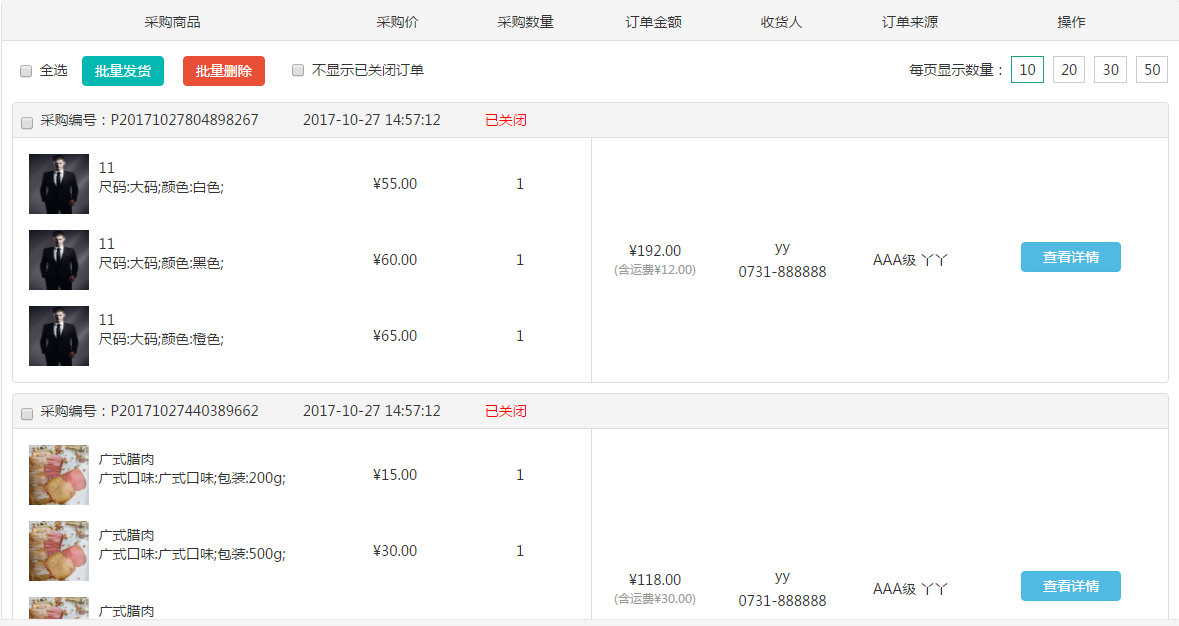This screenshot has width=1179, height=626.
Task: Click the 批量发货 batch ship button
Action: coord(123,71)
